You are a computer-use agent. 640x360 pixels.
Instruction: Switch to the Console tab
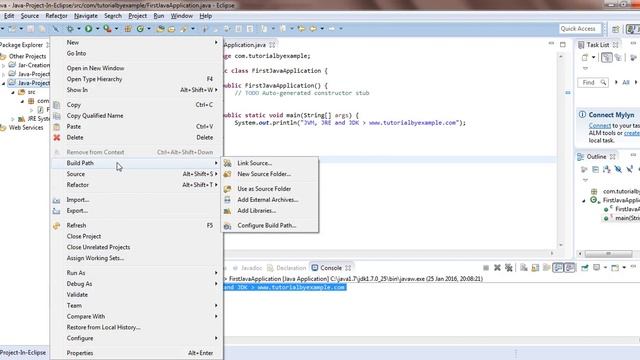[331, 268]
